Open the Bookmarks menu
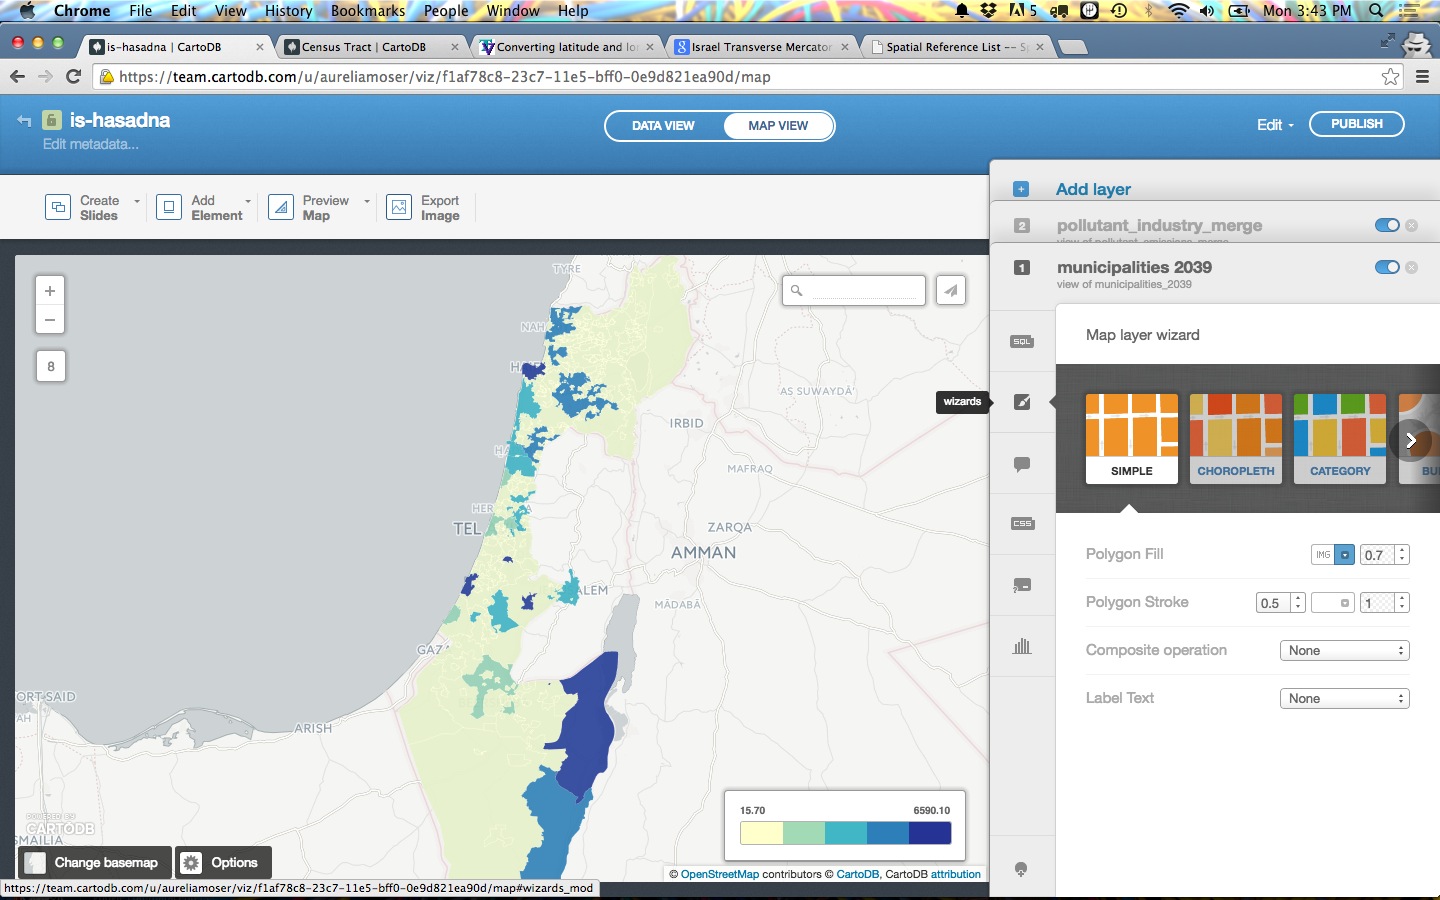The width and height of the screenshot is (1440, 900). 368,11
